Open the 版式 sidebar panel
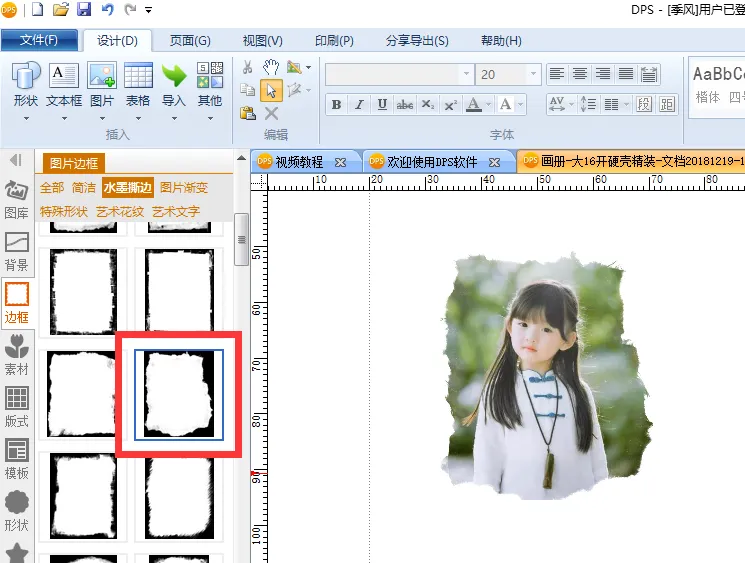 (x=17, y=407)
